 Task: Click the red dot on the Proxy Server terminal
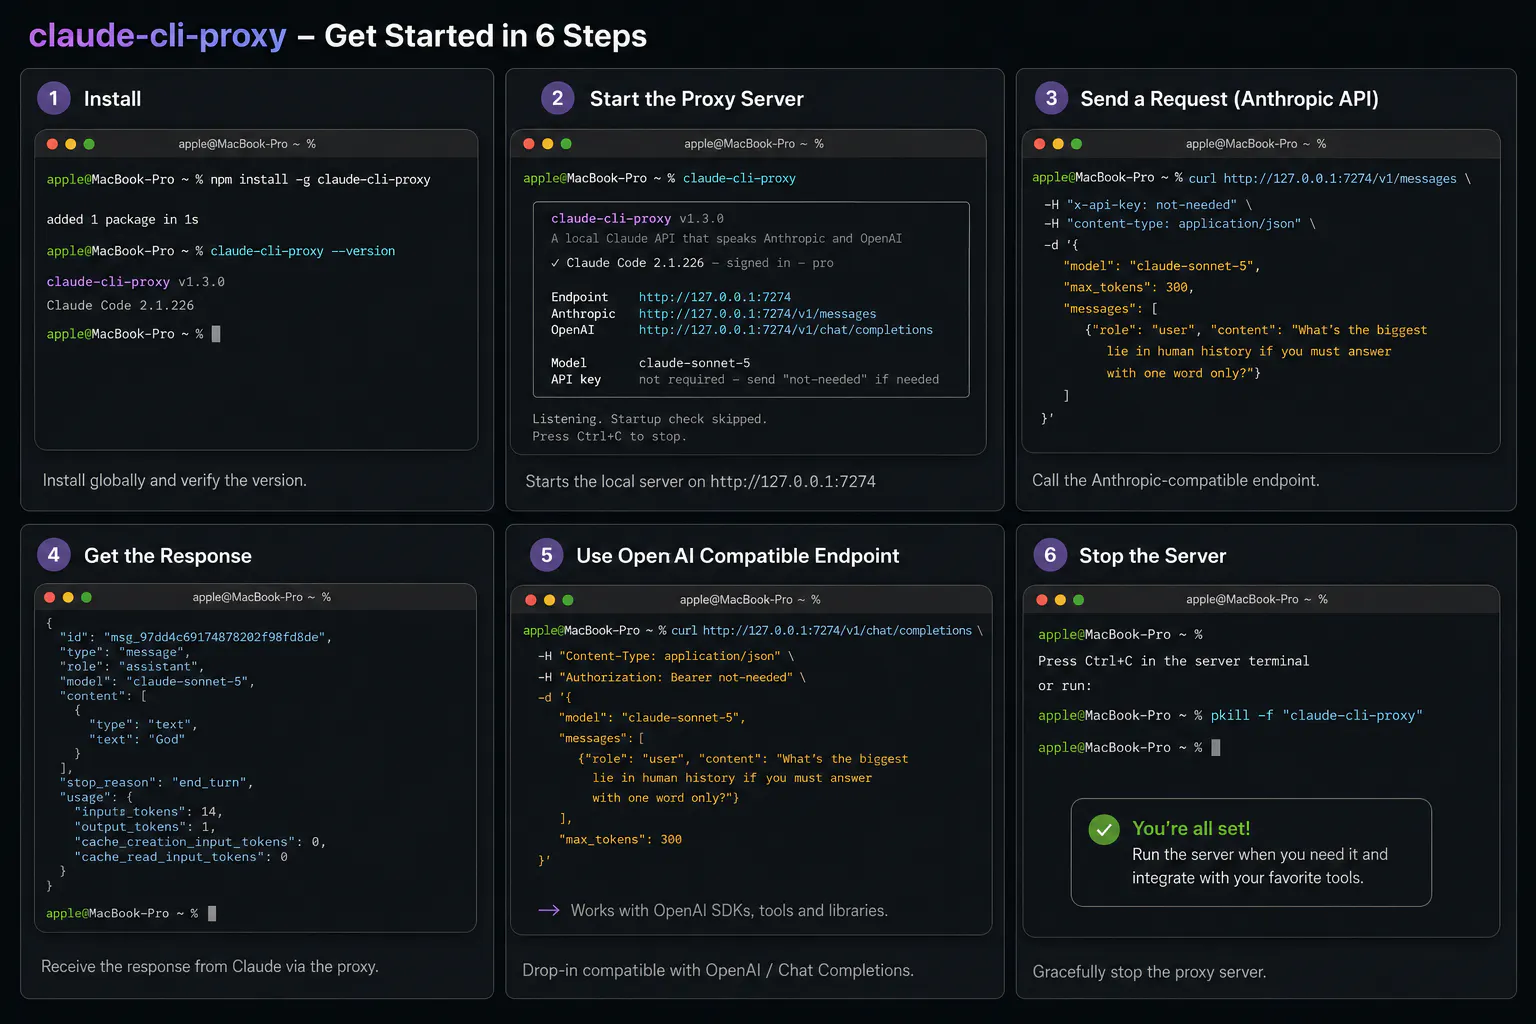[529, 144]
